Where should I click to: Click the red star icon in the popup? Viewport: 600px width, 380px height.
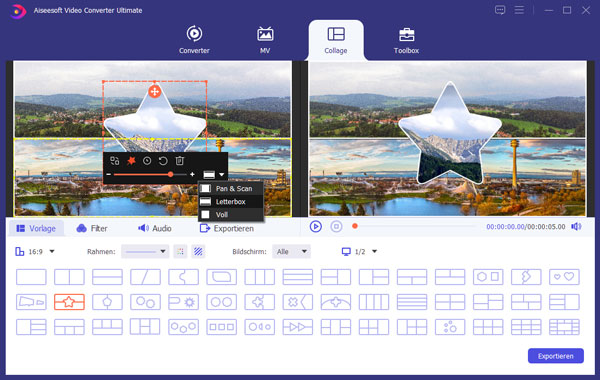point(131,161)
